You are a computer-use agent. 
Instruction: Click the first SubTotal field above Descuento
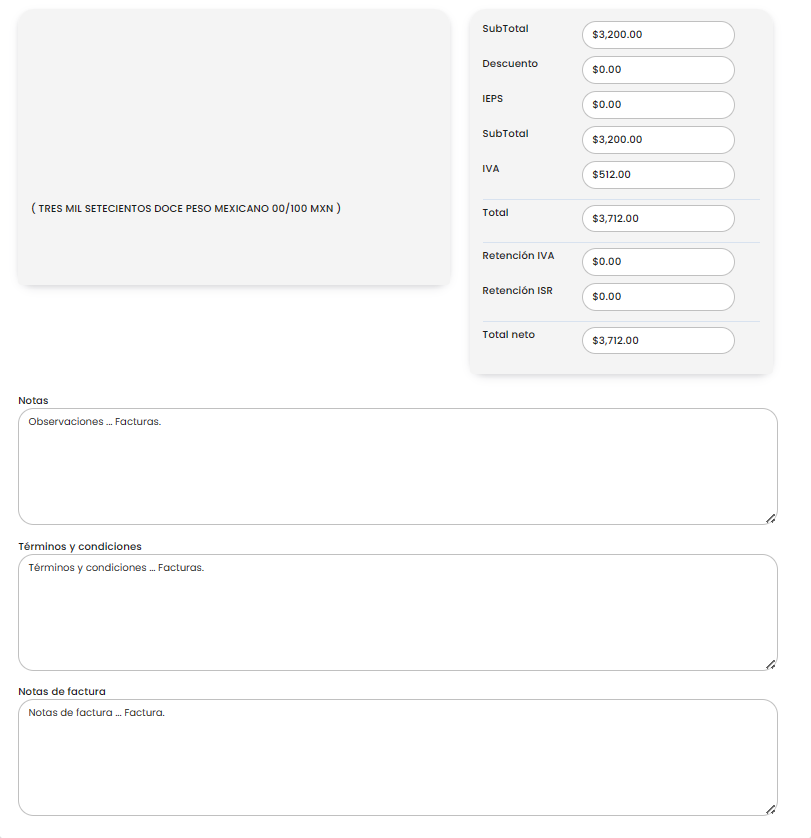click(657, 35)
